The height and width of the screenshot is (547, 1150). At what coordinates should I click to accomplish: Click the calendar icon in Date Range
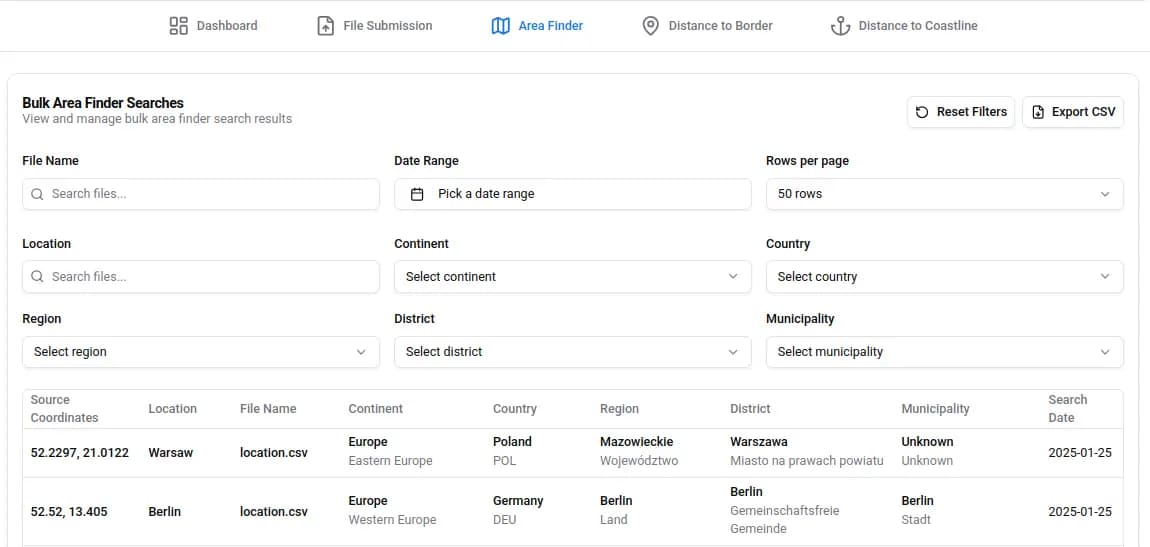point(418,194)
